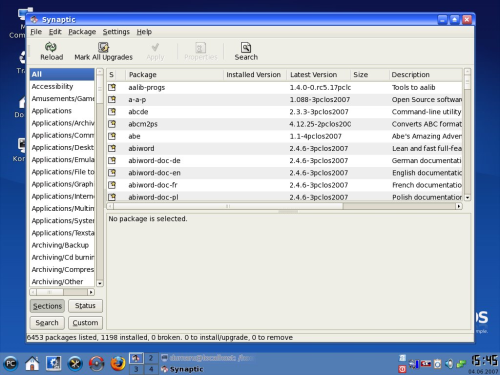The image size is (500, 375).
Task: Switch to virtual desktop 3
Action: click(136, 369)
